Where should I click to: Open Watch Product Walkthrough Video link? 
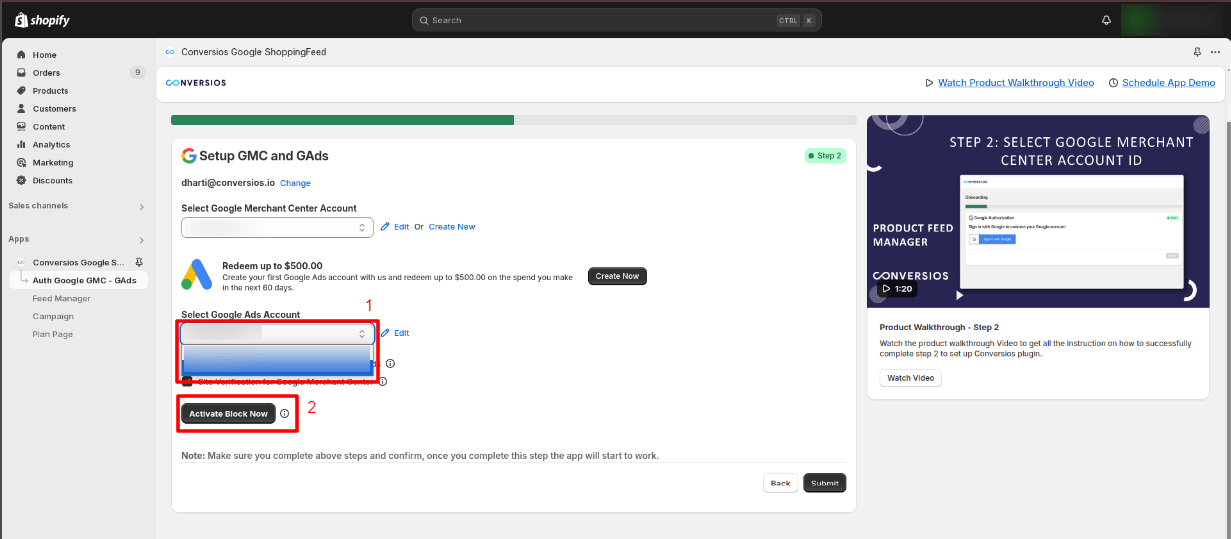1016,83
